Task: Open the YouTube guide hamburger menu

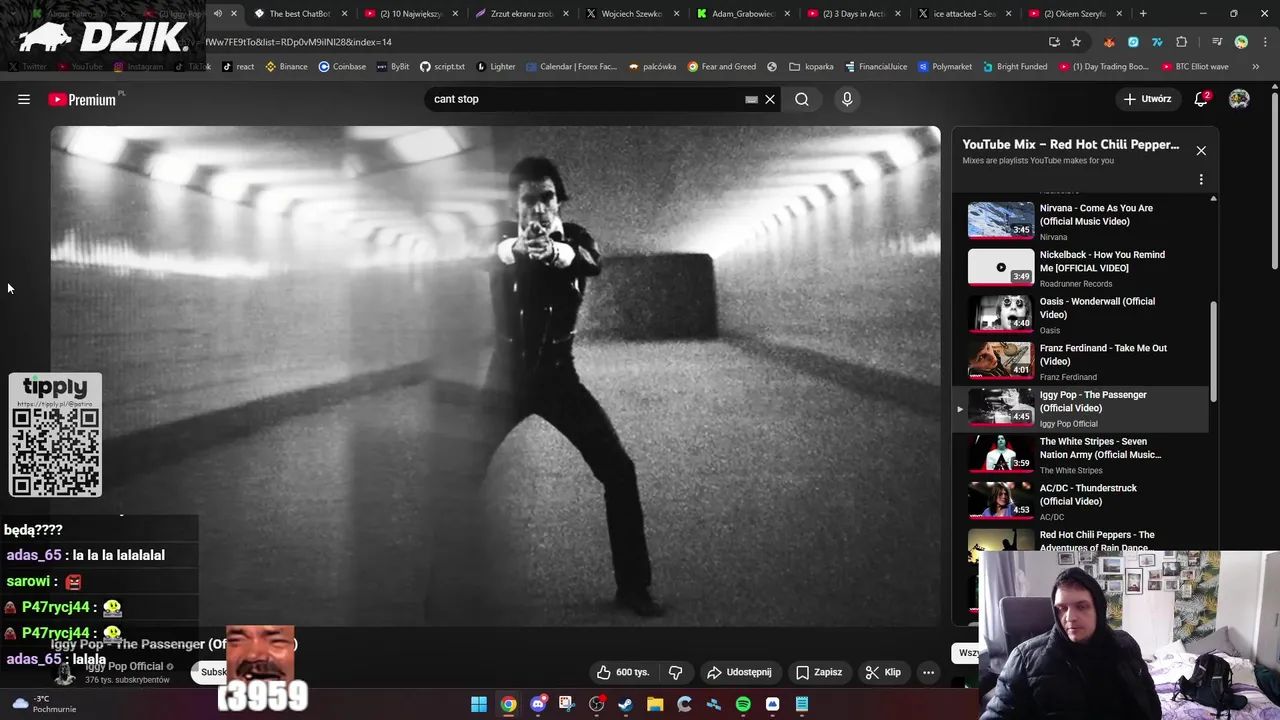Action: coord(24,99)
